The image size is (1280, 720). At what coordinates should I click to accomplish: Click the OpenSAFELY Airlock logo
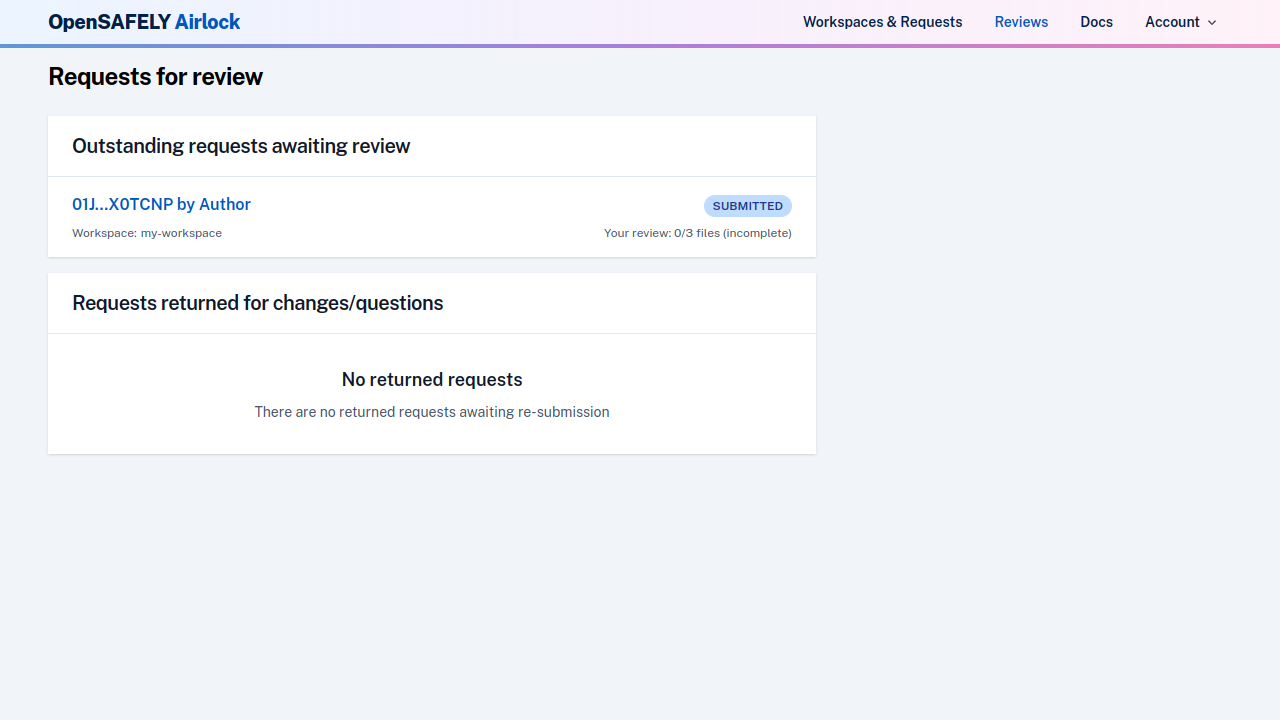point(143,21)
